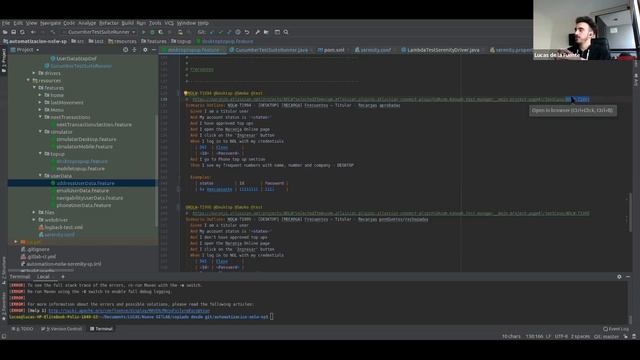This screenshot has height=360, width=640.
Task: Add a new terminal session with plus icon
Action: pos(63,277)
